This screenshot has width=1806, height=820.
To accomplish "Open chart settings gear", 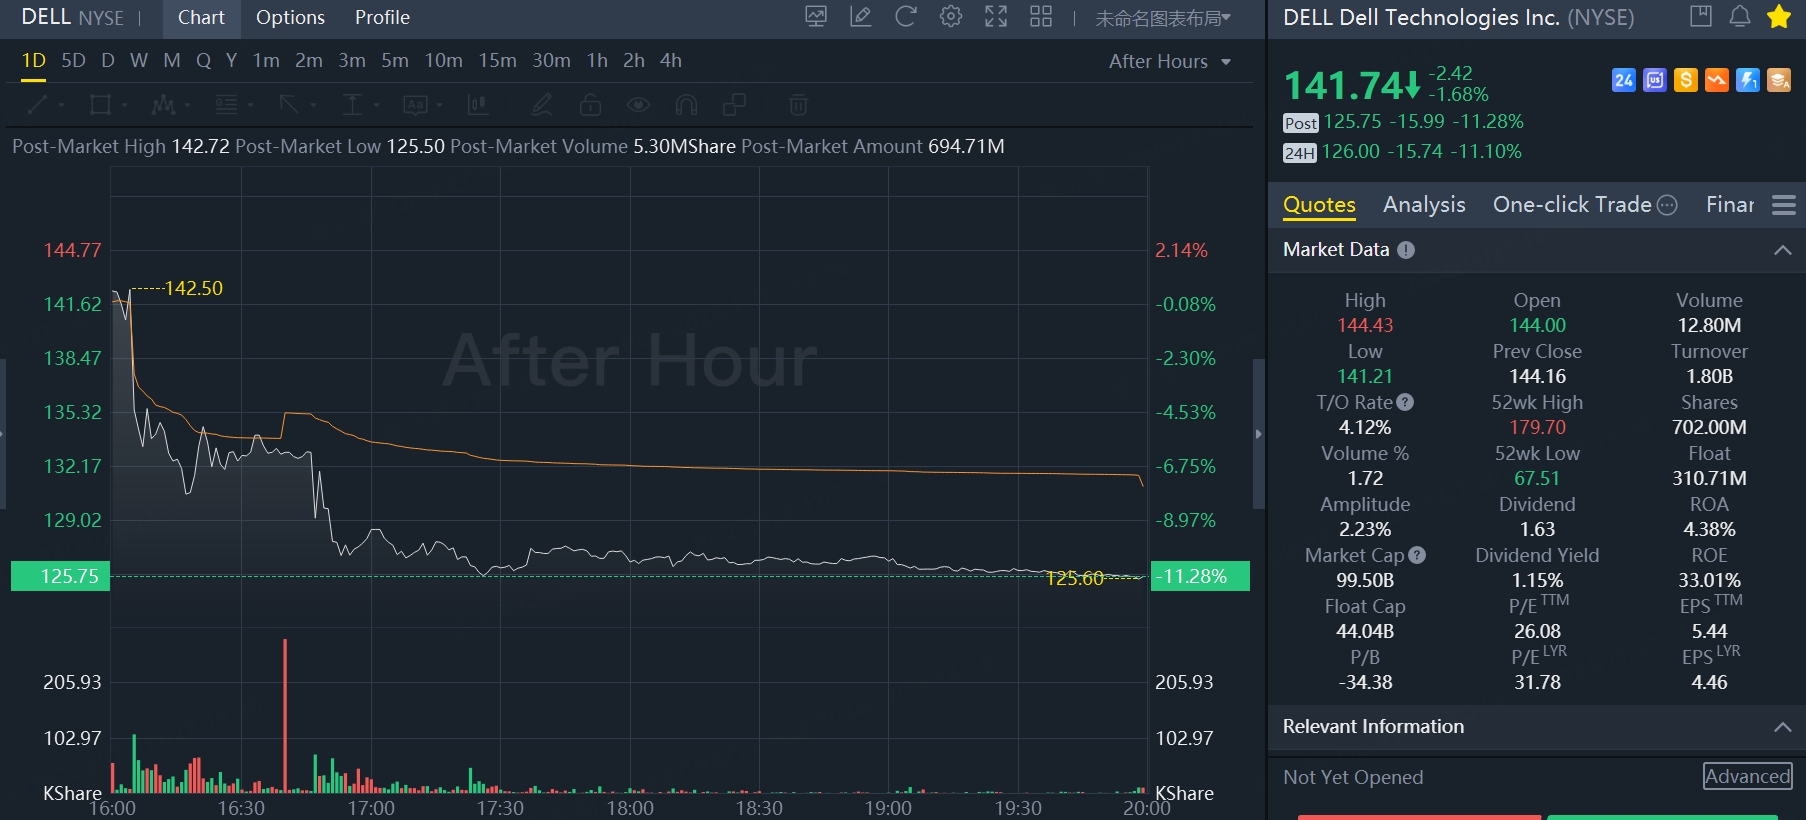I will click(x=951, y=17).
